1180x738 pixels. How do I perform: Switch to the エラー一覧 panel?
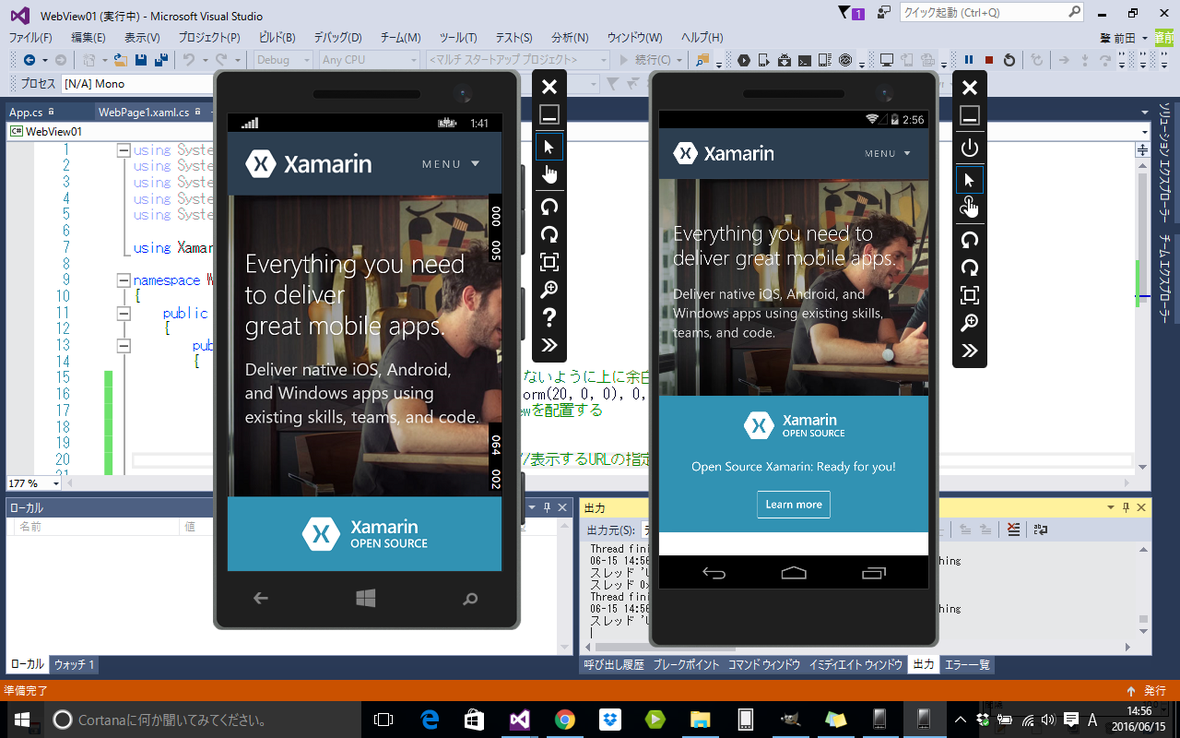[969, 663]
